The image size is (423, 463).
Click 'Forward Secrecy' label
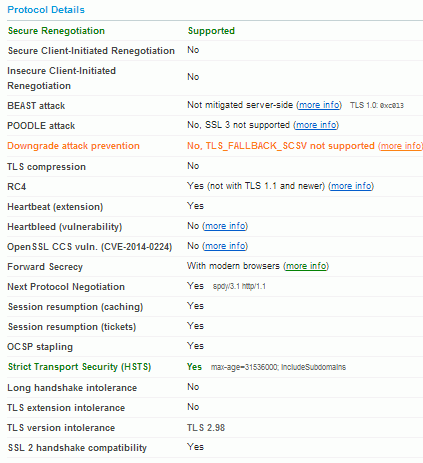tap(45, 267)
